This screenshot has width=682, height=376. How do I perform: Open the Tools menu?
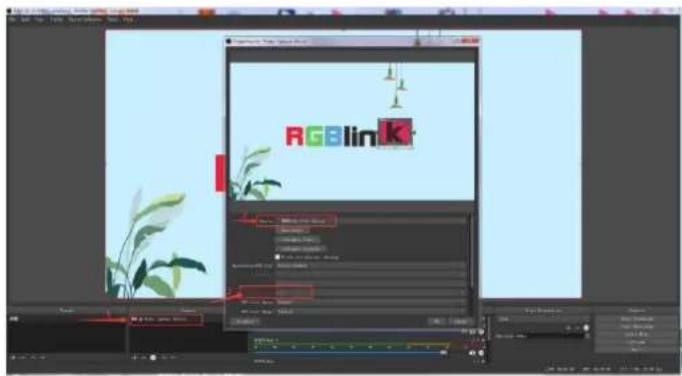[112, 20]
